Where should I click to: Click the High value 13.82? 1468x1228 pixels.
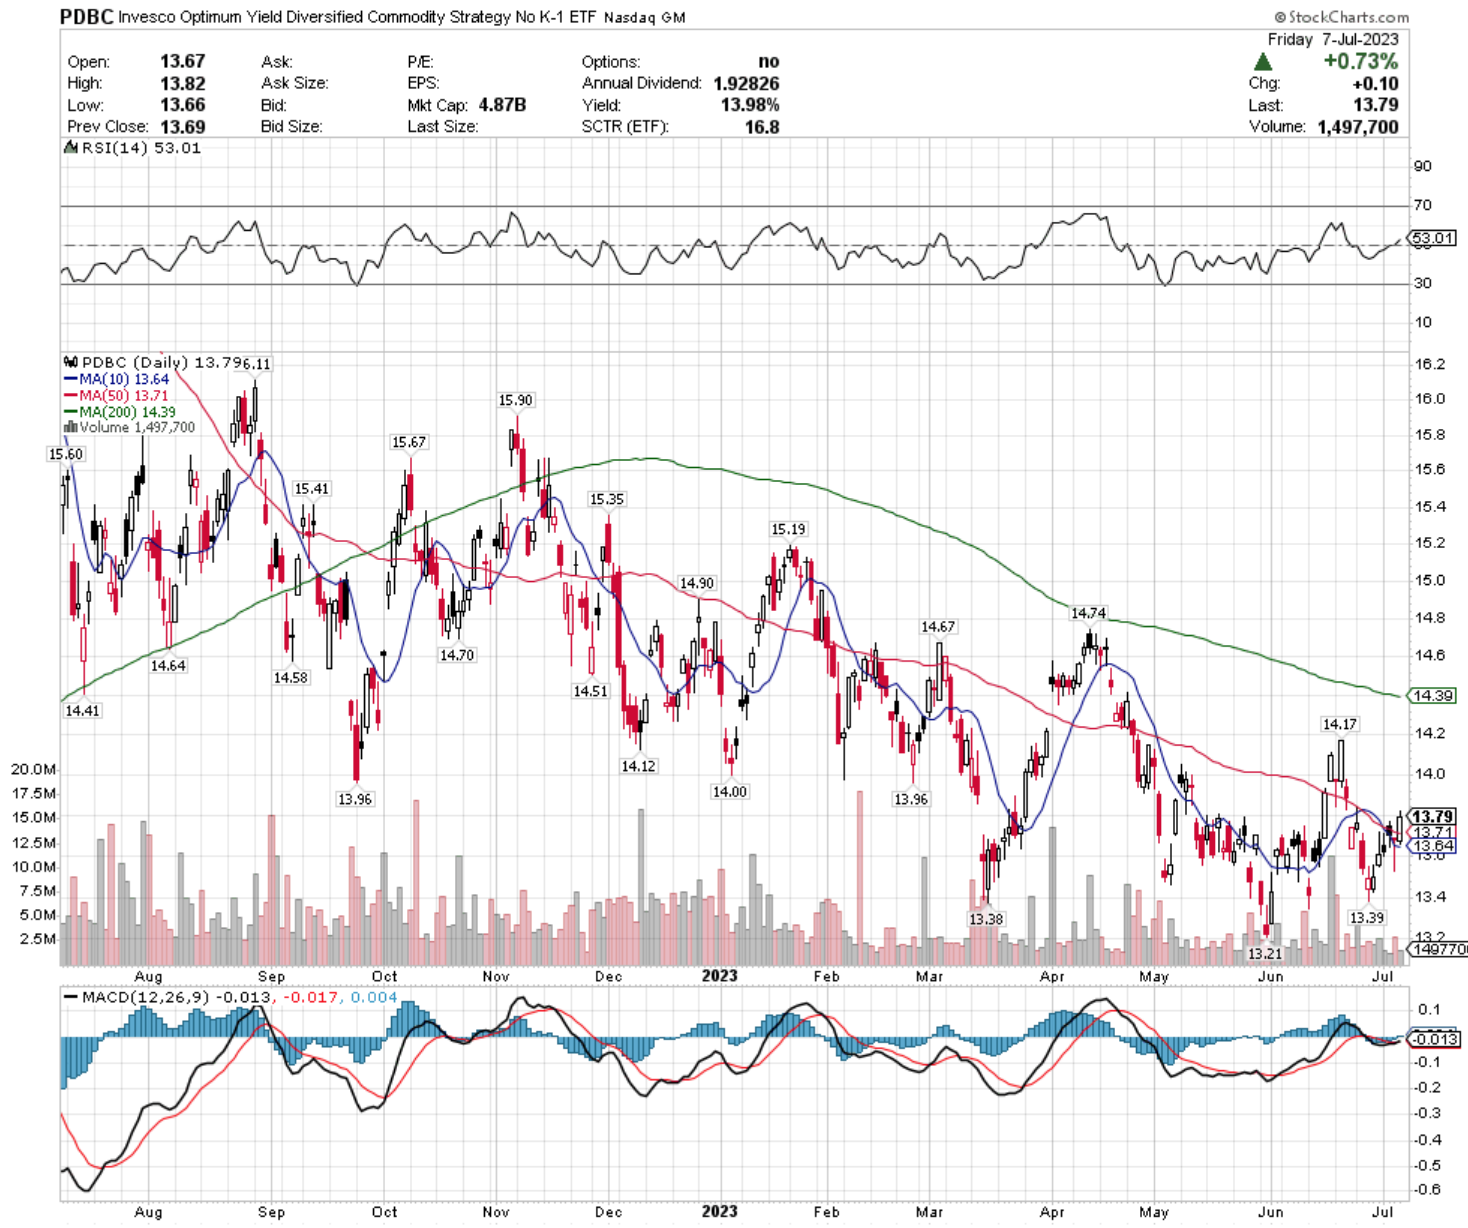[183, 83]
